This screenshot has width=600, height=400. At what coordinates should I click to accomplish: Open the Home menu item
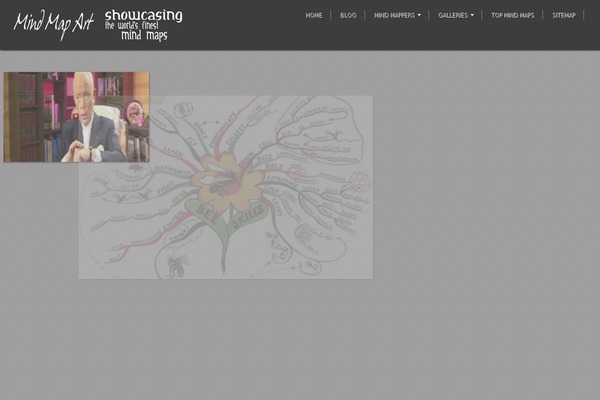(x=313, y=15)
